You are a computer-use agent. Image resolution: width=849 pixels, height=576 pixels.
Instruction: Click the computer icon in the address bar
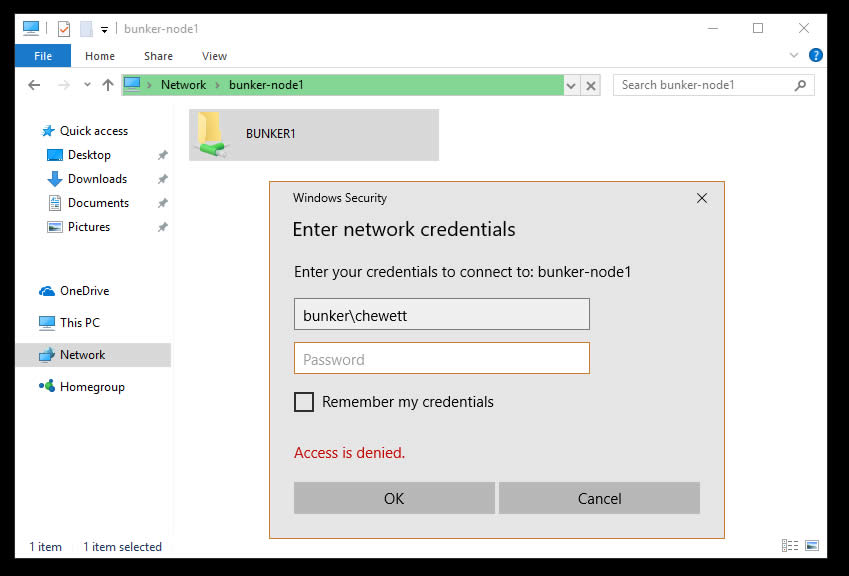coord(131,85)
